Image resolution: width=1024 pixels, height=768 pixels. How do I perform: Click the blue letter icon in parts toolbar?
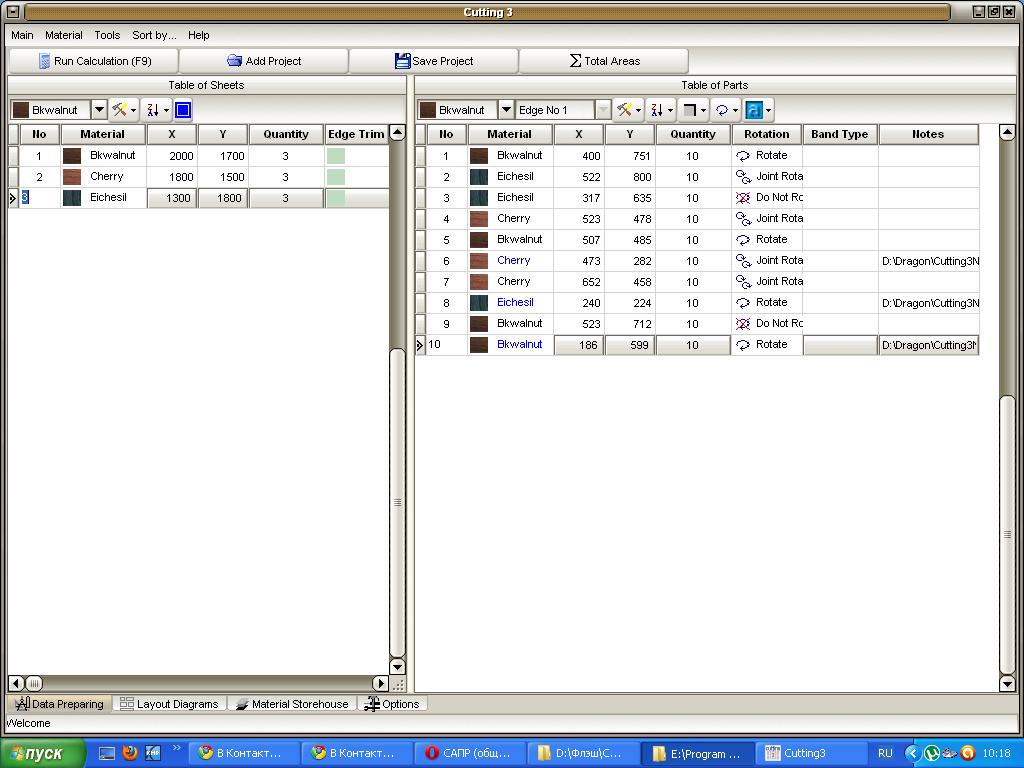756,110
